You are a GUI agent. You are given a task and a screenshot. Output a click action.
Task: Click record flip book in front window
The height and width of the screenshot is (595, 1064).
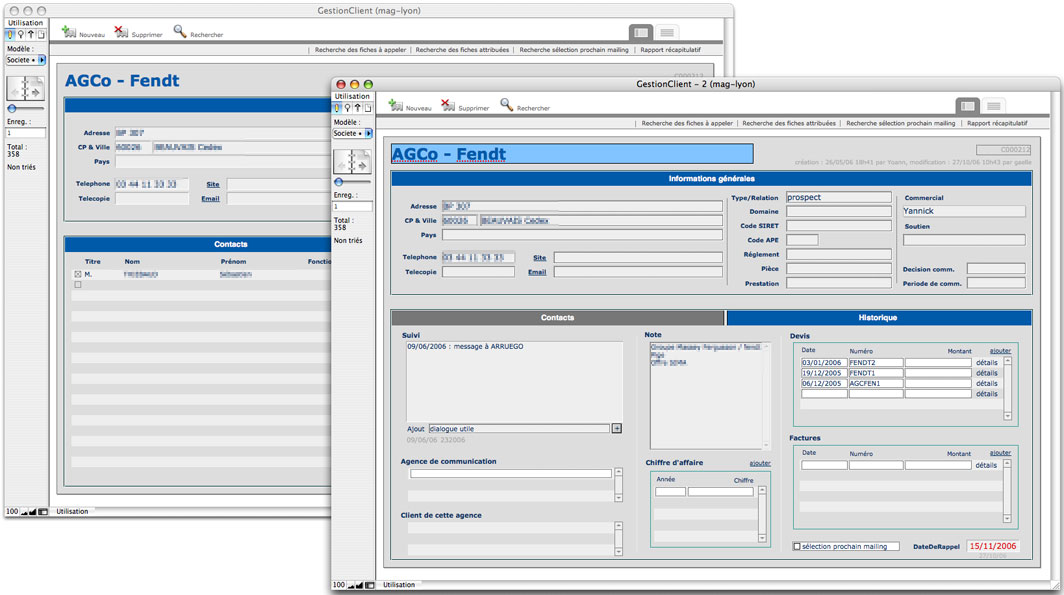coord(352,162)
